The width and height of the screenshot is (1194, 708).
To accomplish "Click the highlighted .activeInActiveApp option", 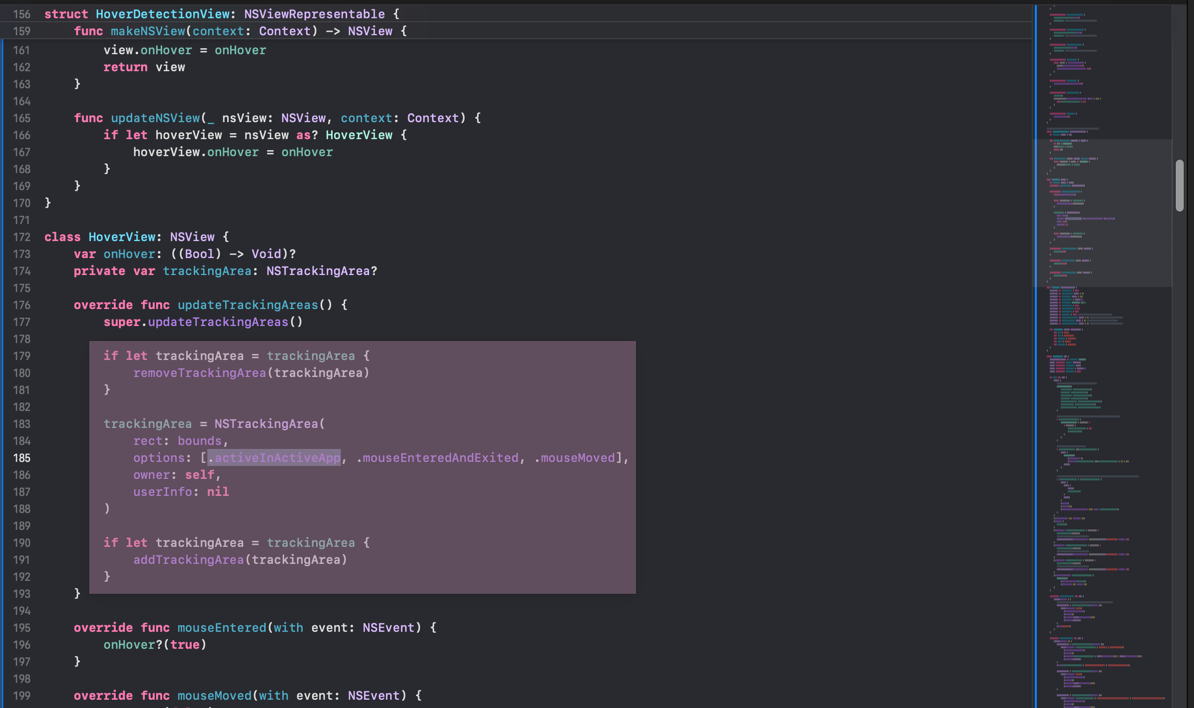I will [x=274, y=458].
